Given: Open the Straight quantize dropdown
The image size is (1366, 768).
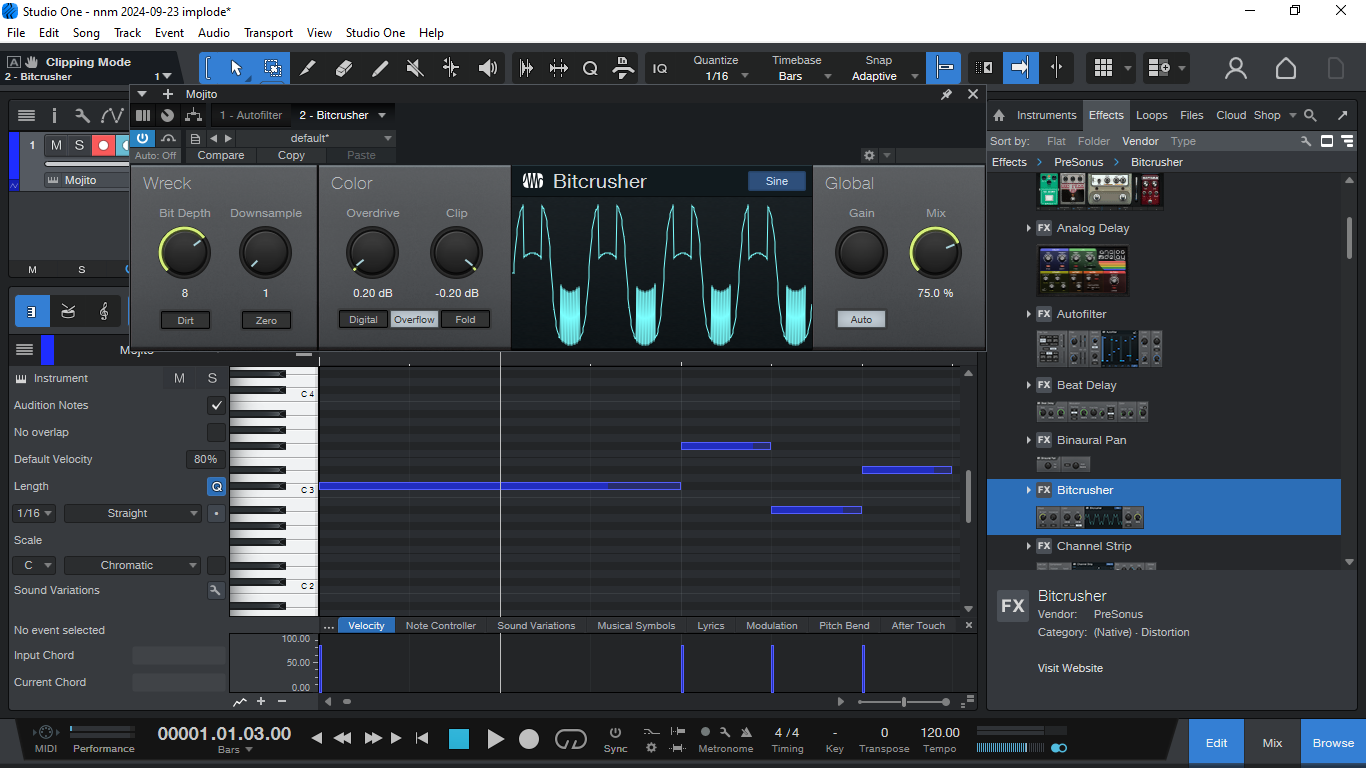Looking at the screenshot, I should click(133, 513).
